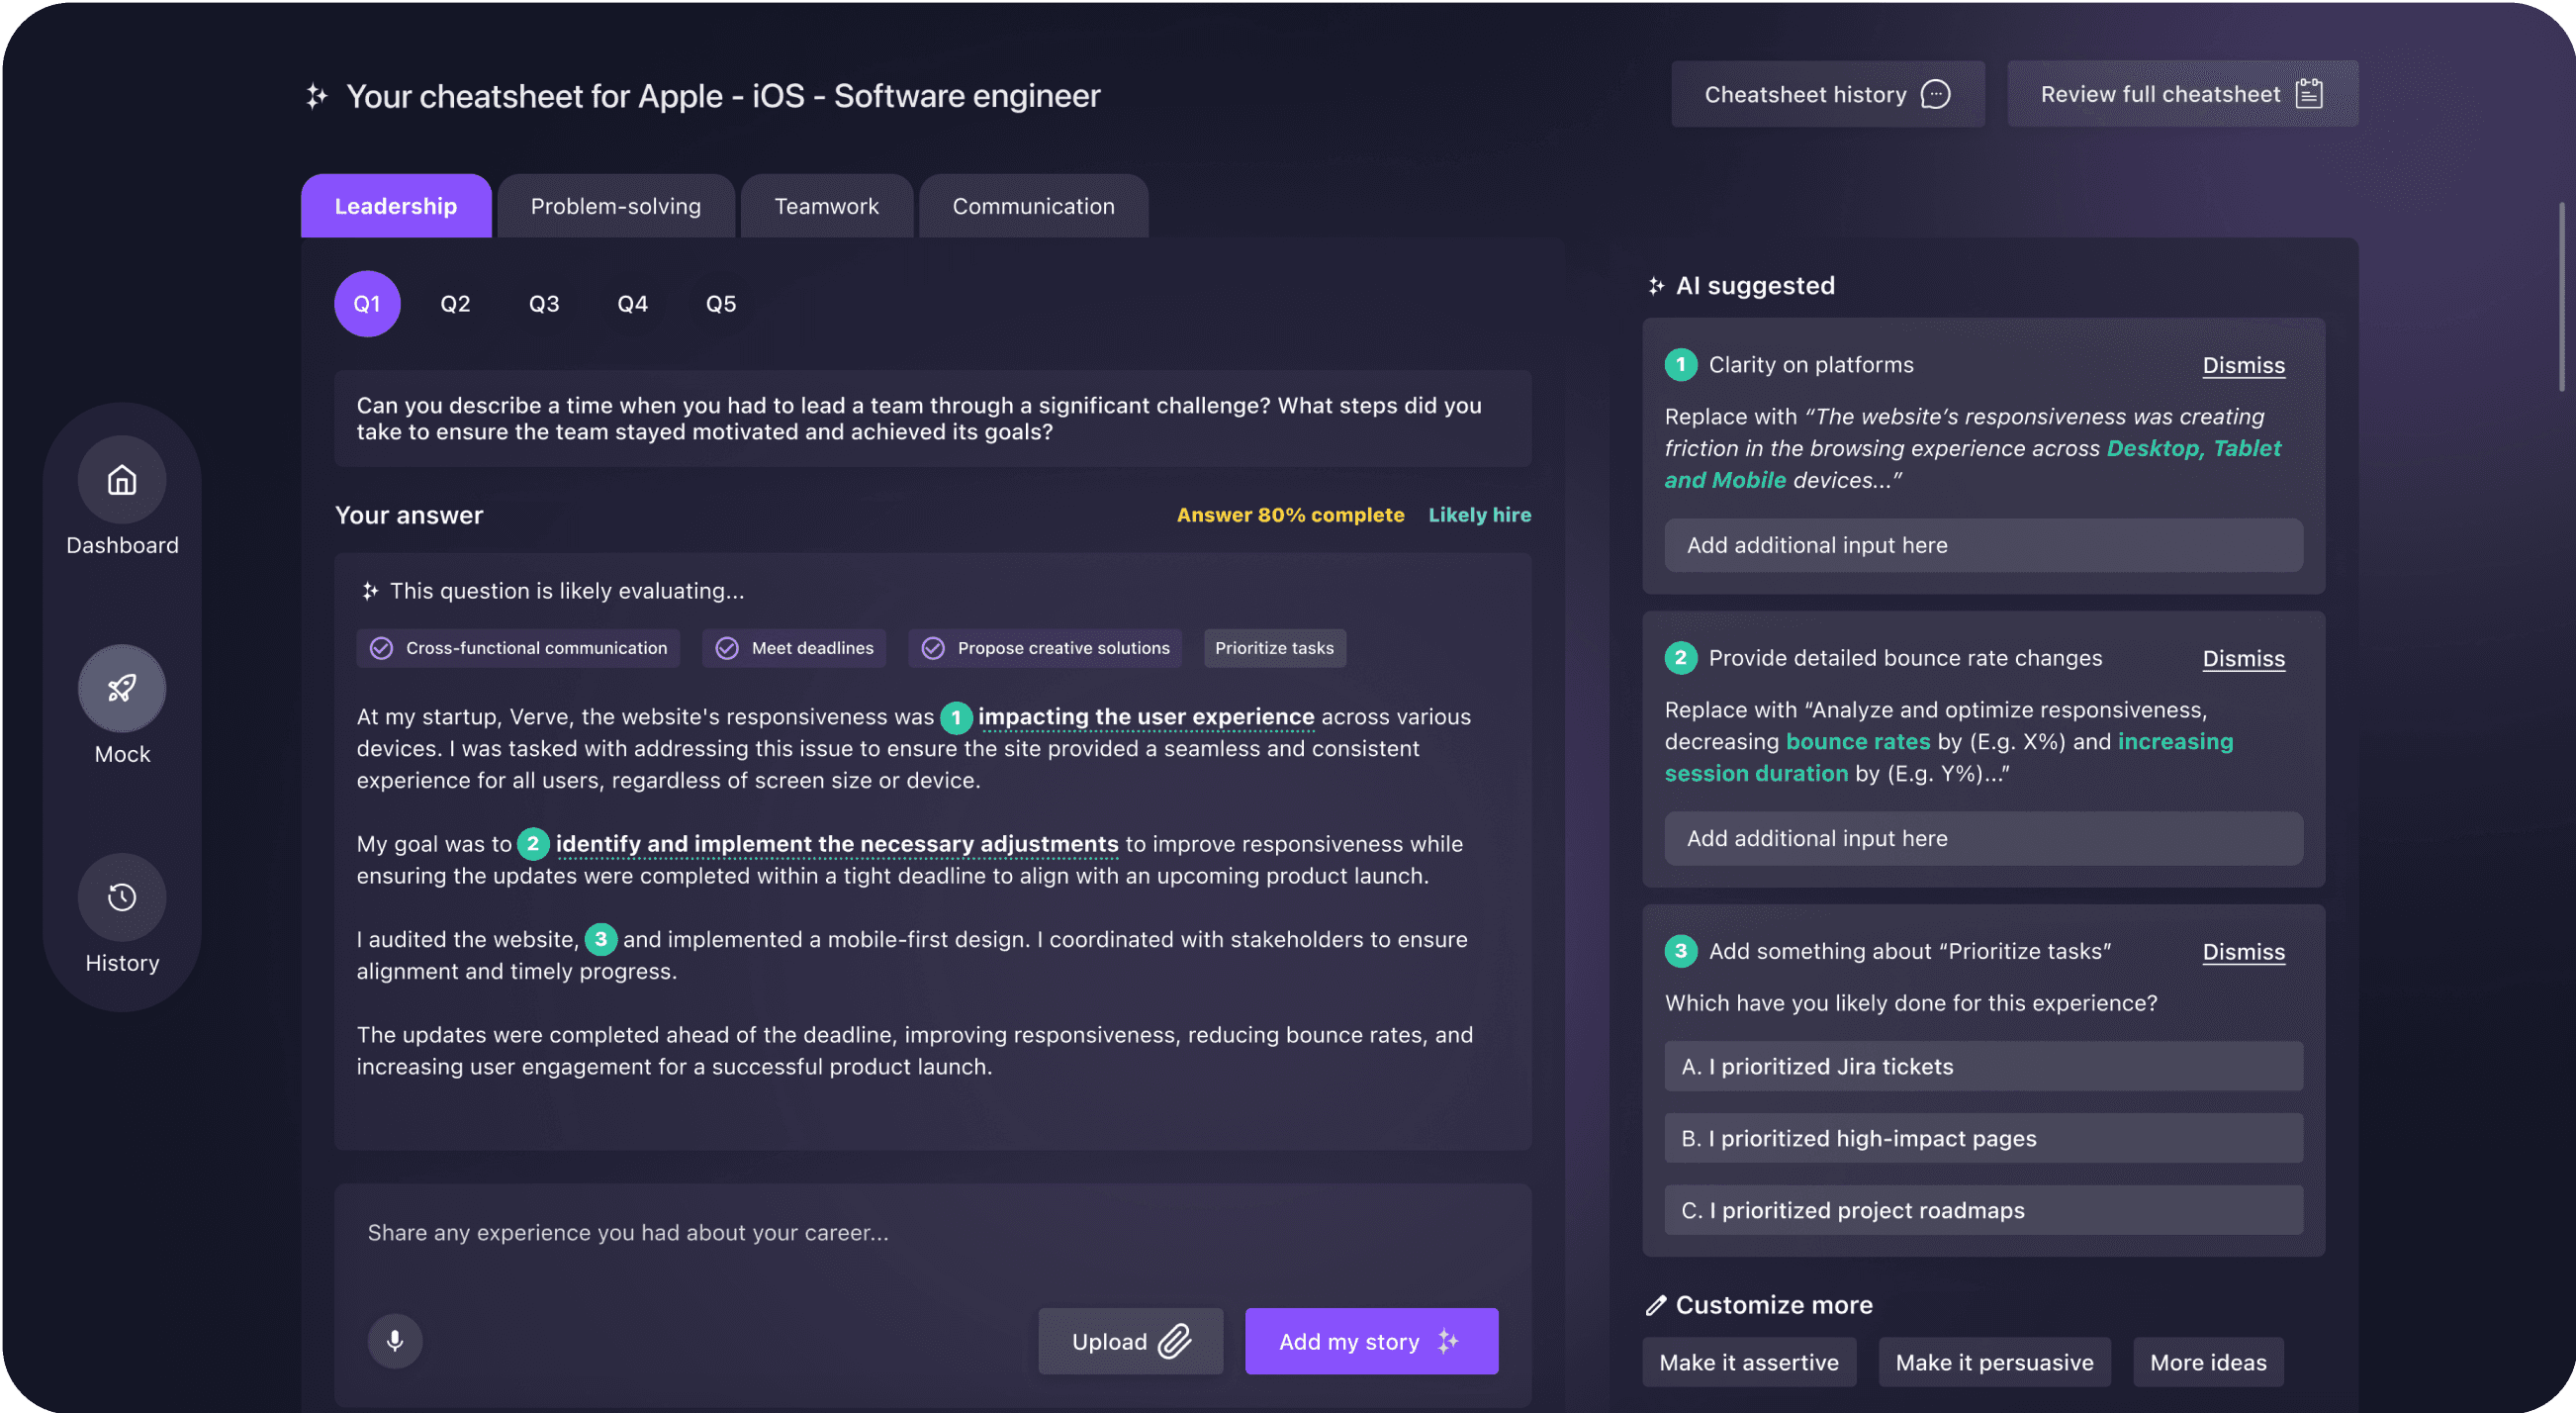This screenshot has width=2576, height=1413.
Task: Click the 'Likely hire' label
Action: point(1479,515)
